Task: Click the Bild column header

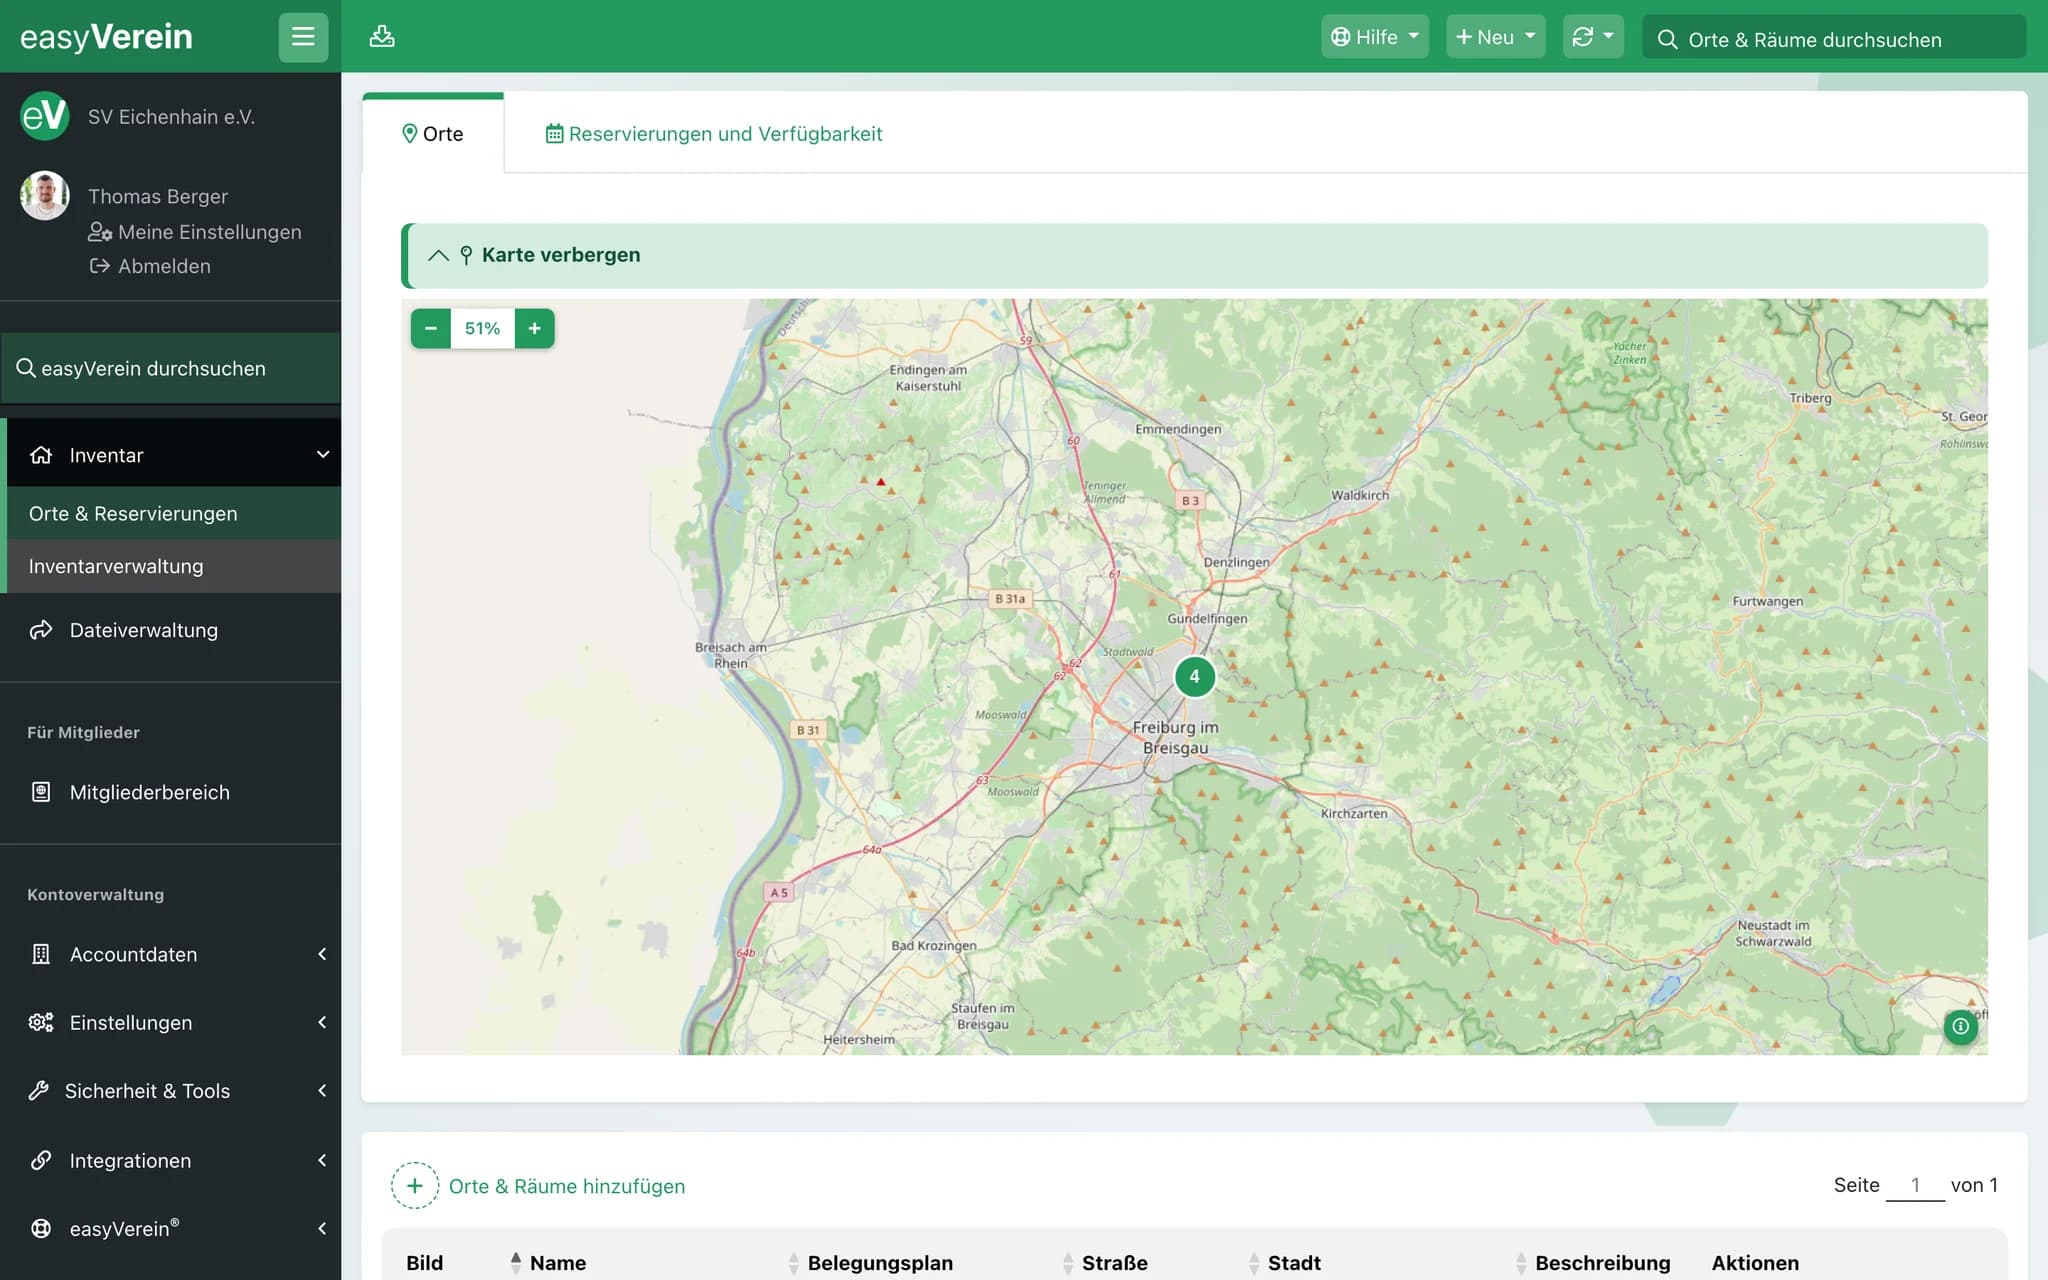Action: tap(425, 1262)
